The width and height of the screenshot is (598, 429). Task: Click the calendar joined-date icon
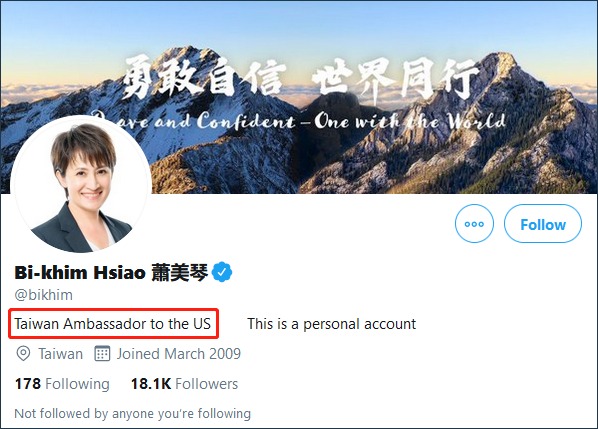coord(102,354)
